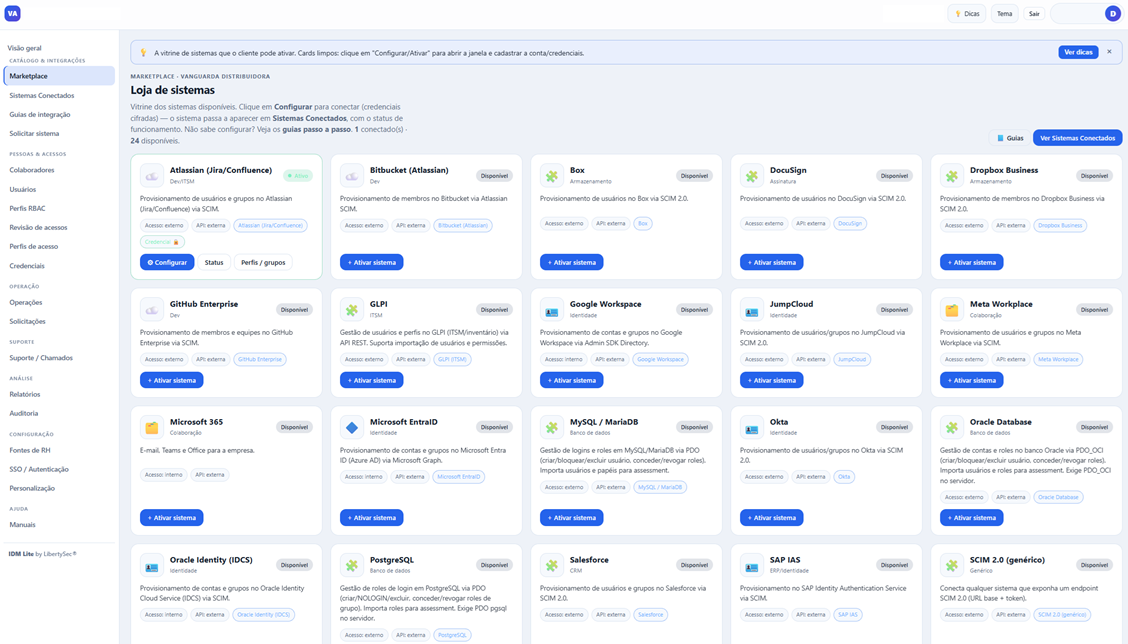This screenshot has height=644, width=1128.
Task: Open Credenciais in sidebar
Action: click(59, 266)
